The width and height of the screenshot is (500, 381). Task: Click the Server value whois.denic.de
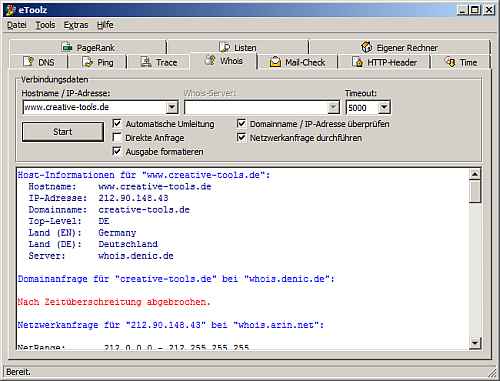(136, 256)
